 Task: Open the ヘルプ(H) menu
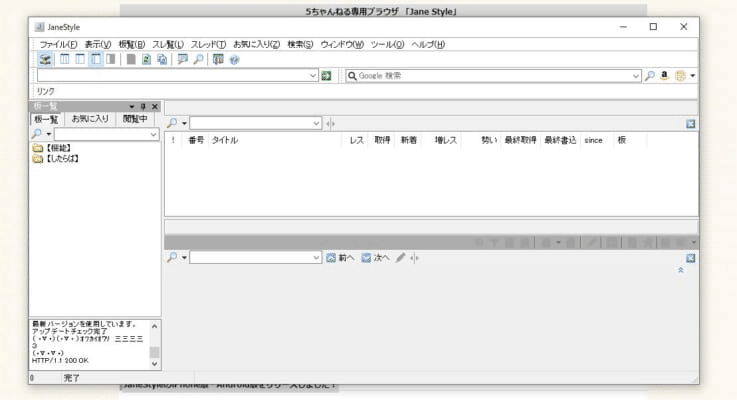[428, 44]
